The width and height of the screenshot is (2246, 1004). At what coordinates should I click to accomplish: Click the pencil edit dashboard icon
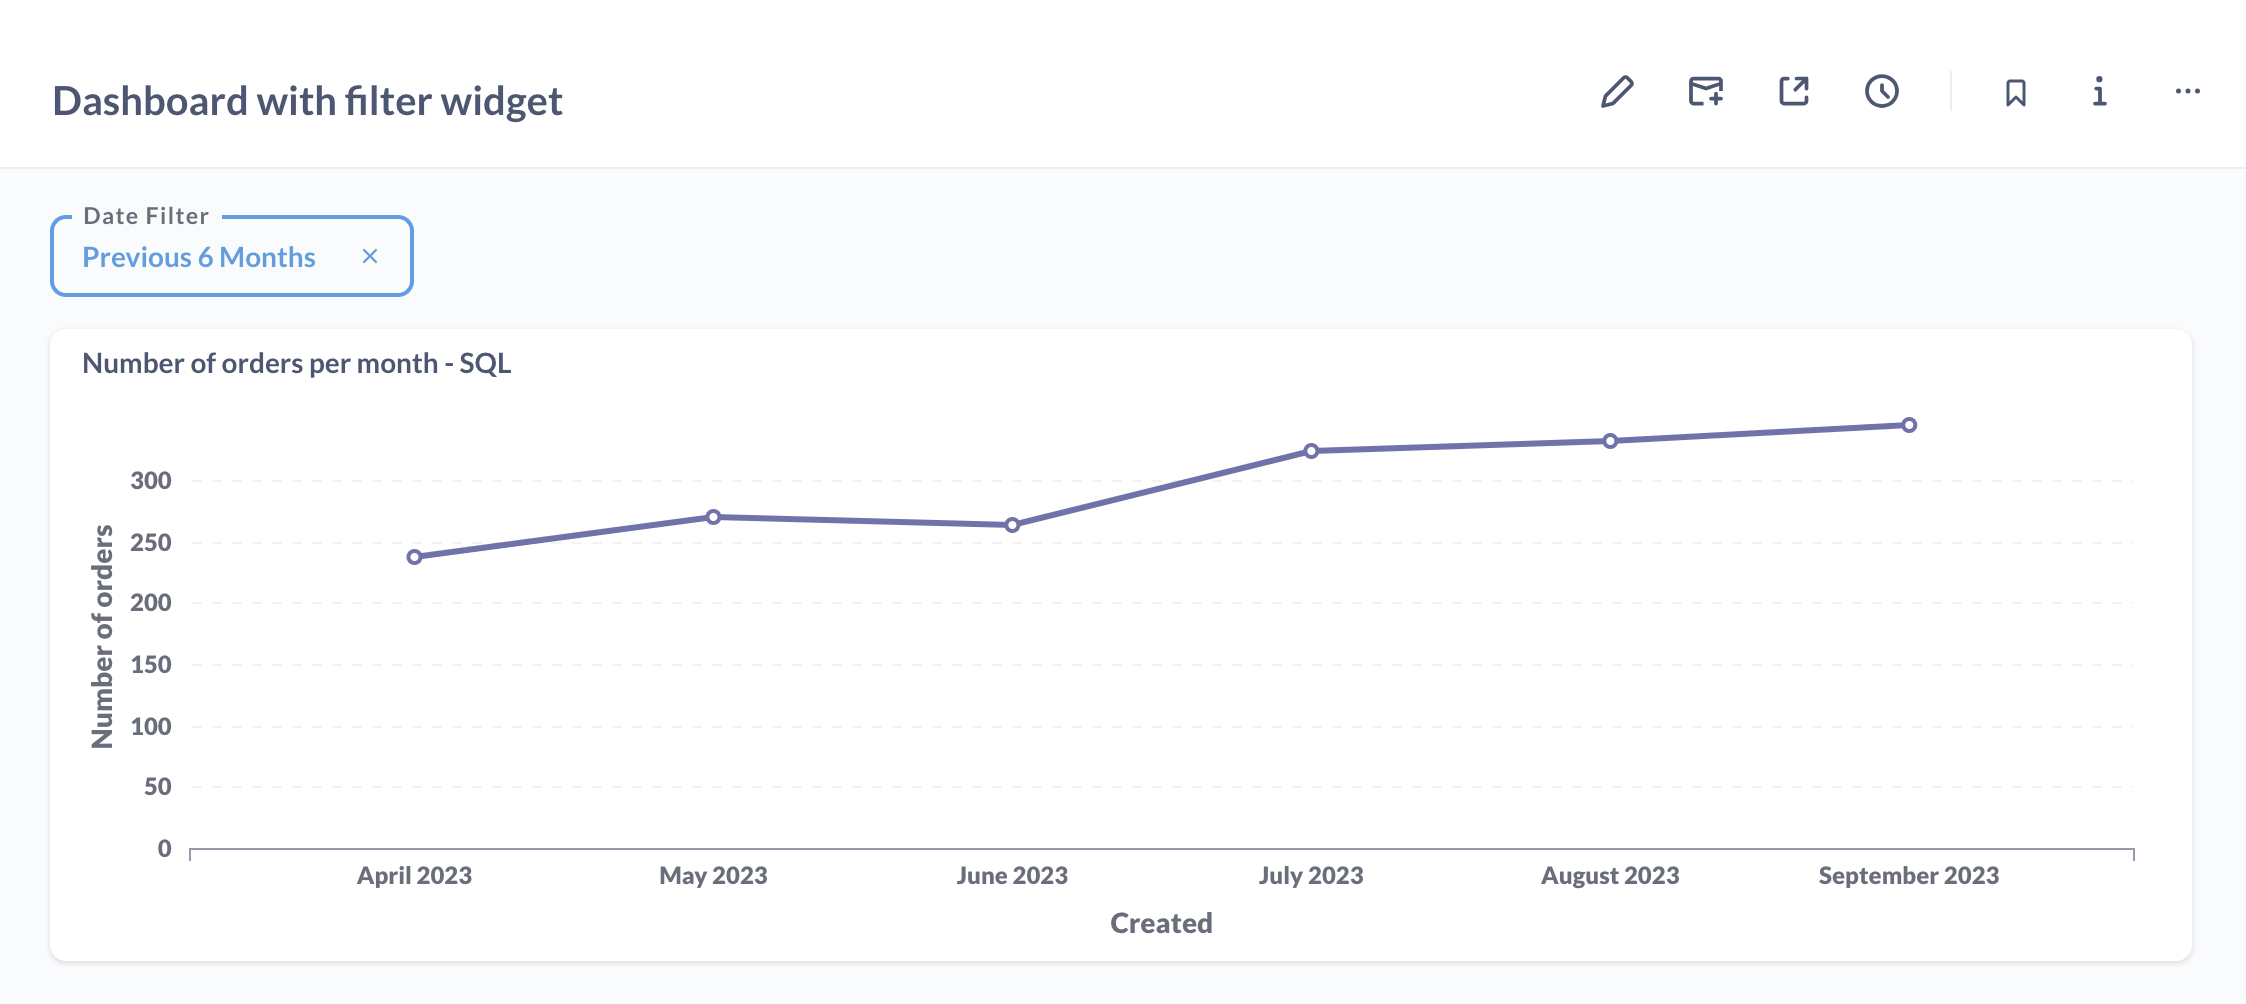1617,92
